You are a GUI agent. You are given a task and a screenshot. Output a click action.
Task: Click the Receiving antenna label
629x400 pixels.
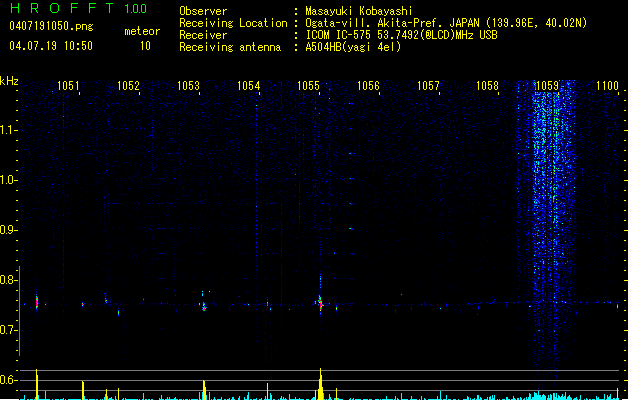tap(230, 47)
